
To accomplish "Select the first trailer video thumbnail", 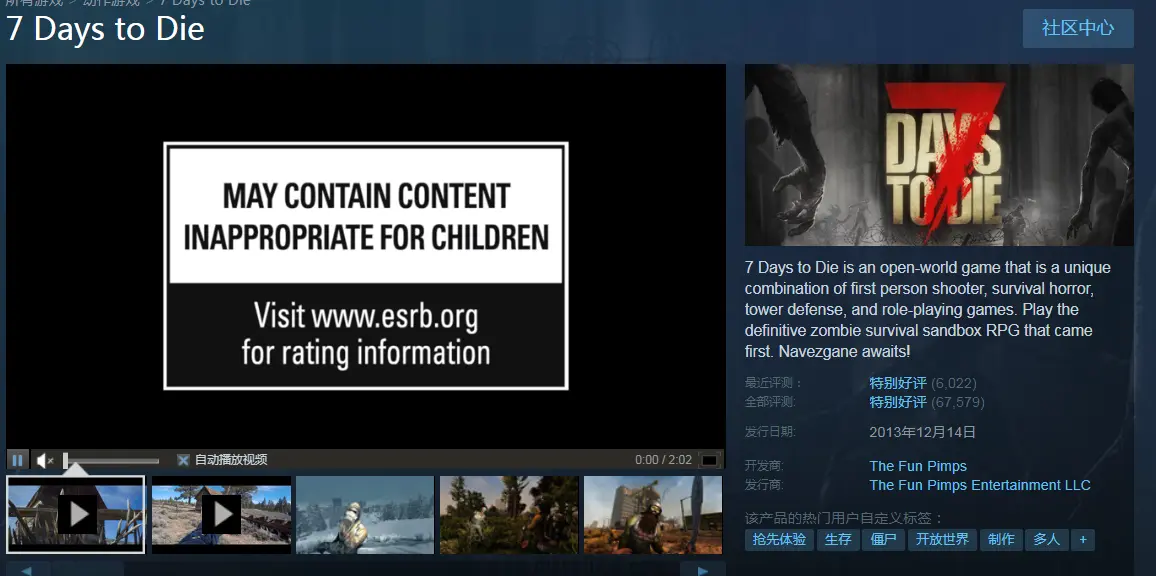I will (75, 514).
